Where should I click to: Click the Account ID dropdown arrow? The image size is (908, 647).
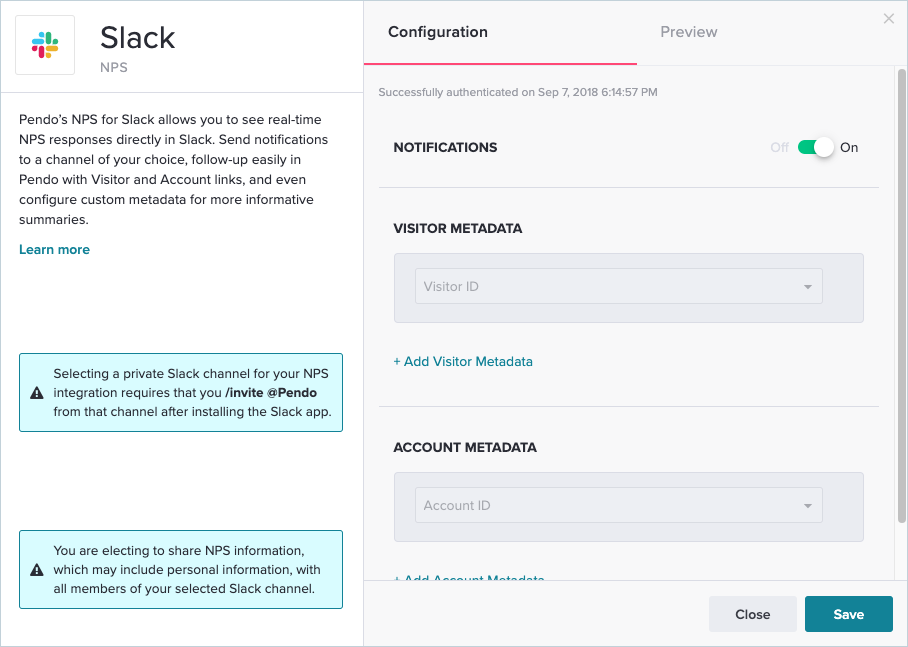[x=807, y=506]
